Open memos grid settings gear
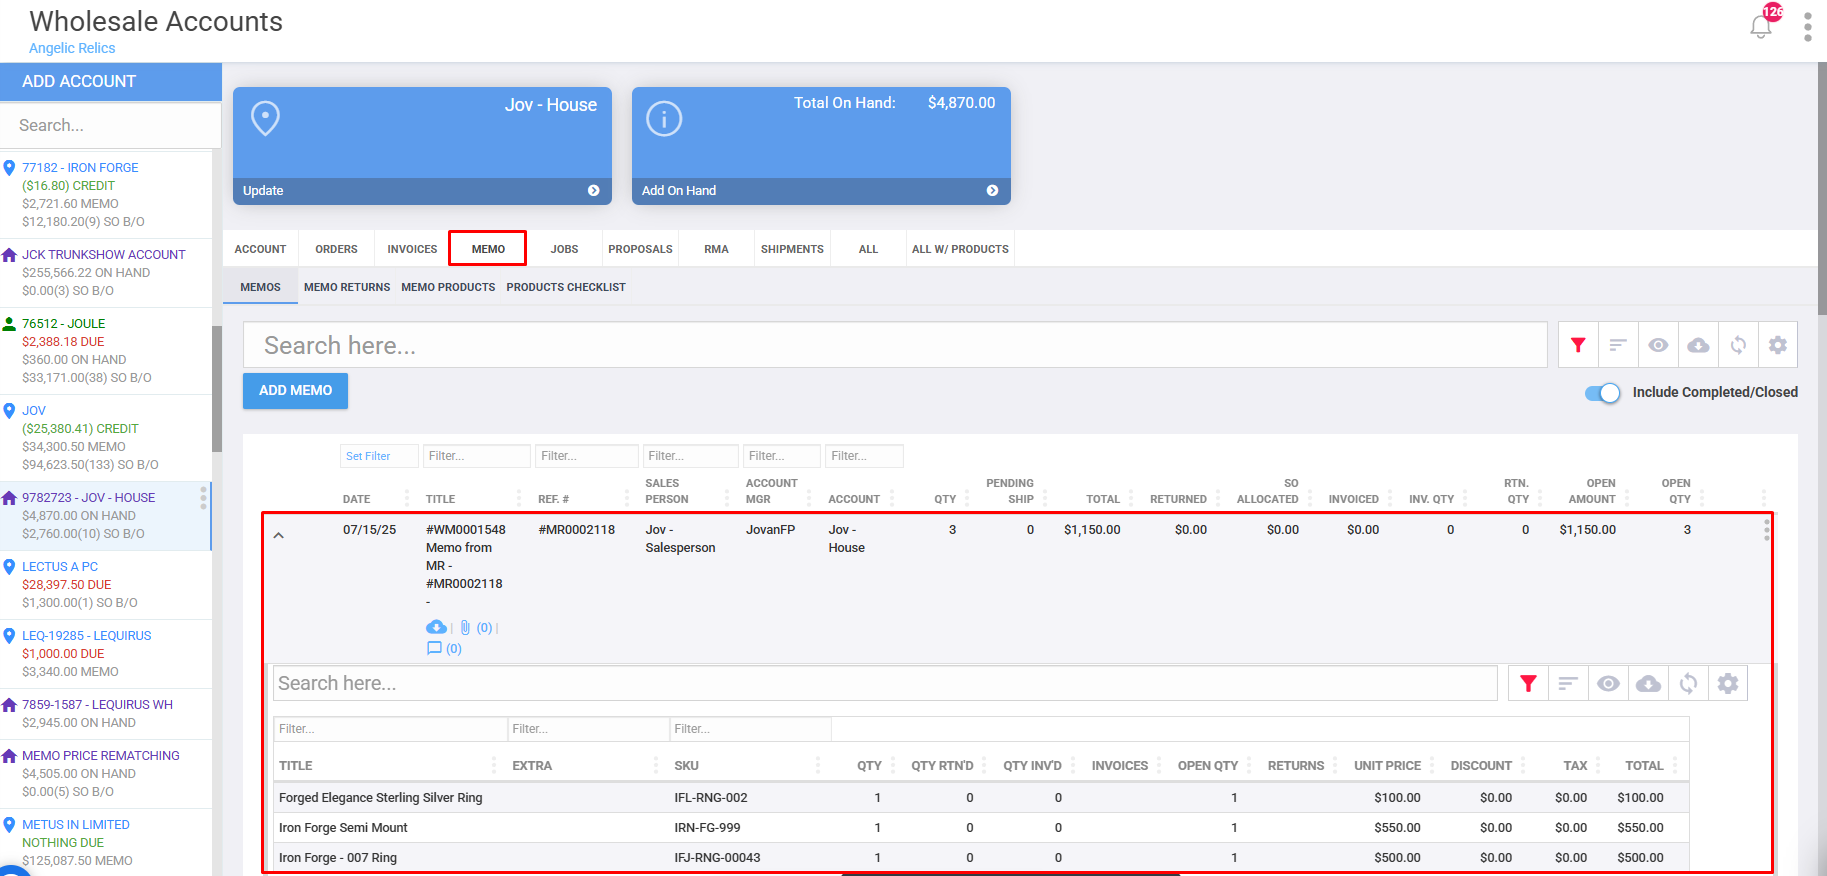The height and width of the screenshot is (876, 1827). pyautogui.click(x=1777, y=345)
